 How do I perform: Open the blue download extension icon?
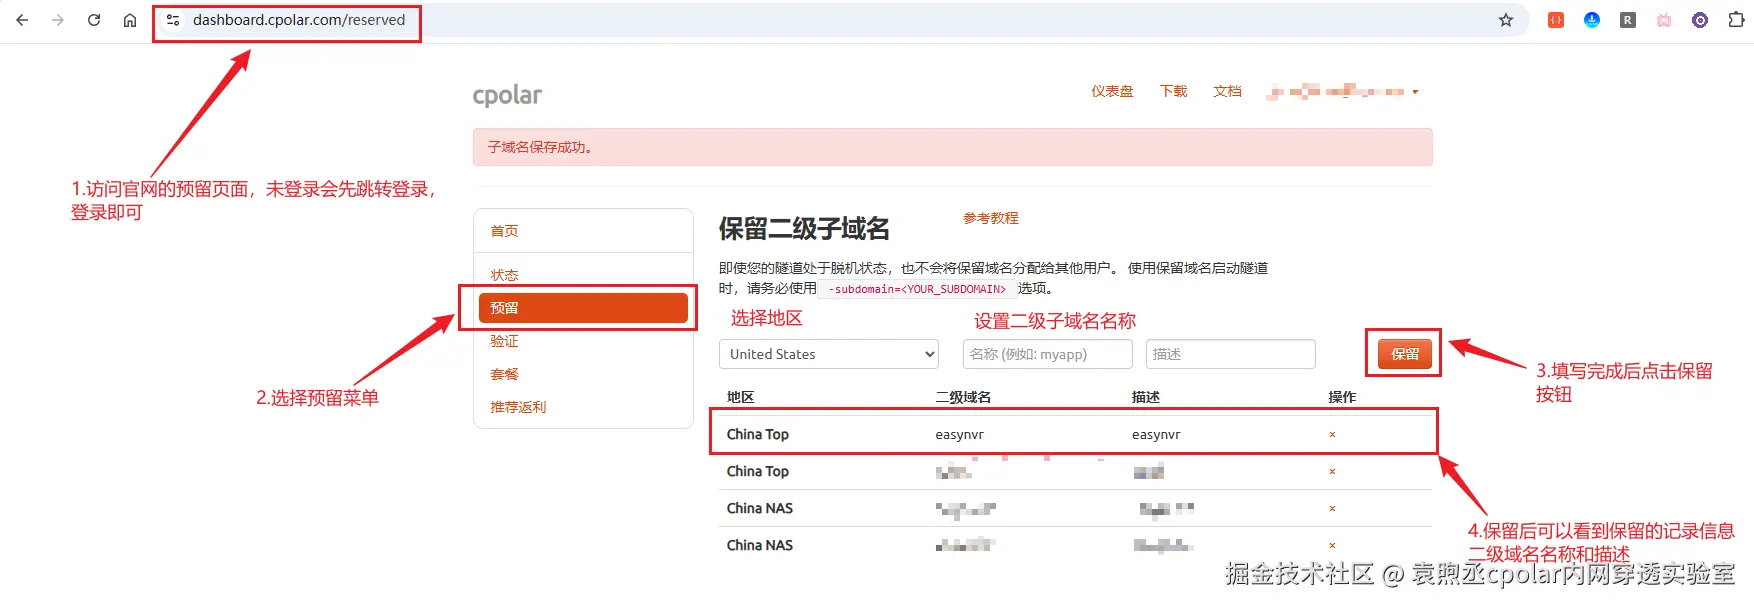pyautogui.click(x=1592, y=20)
